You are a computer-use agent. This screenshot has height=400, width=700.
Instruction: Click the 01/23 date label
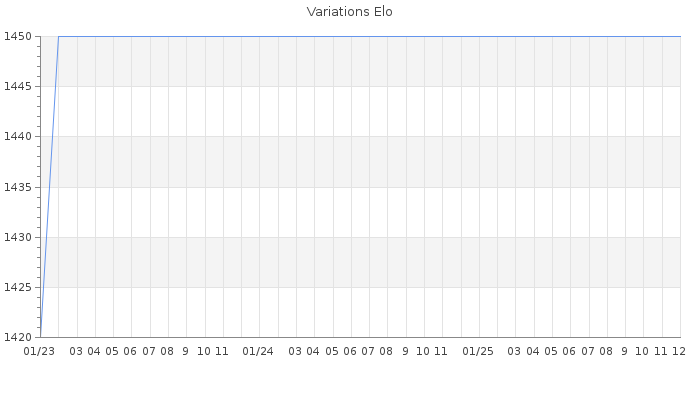[39, 351]
